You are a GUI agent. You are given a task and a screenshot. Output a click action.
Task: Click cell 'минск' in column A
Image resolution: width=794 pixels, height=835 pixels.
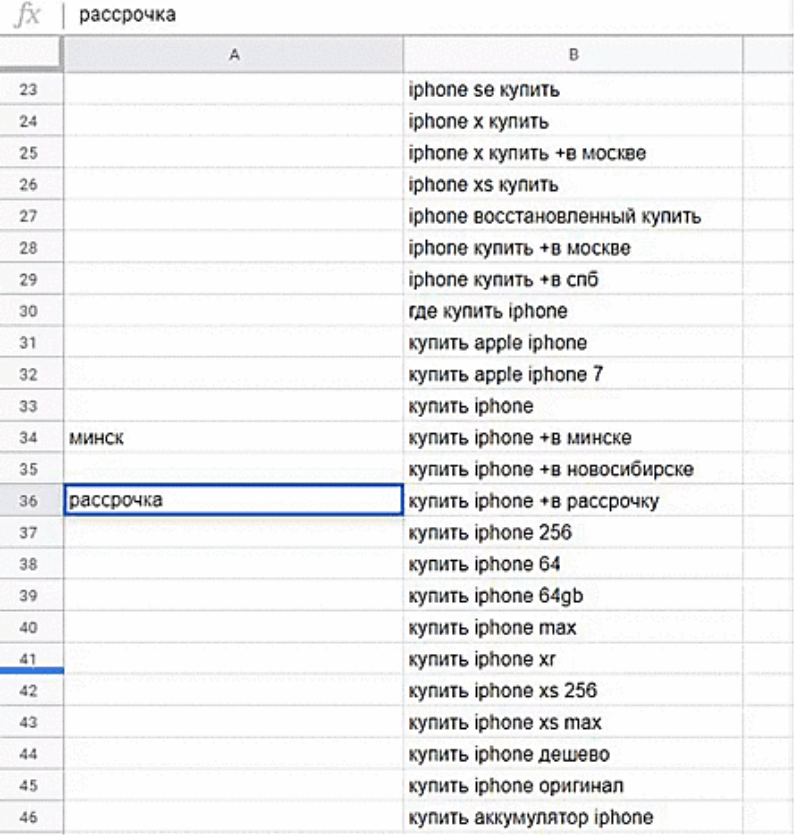click(233, 437)
